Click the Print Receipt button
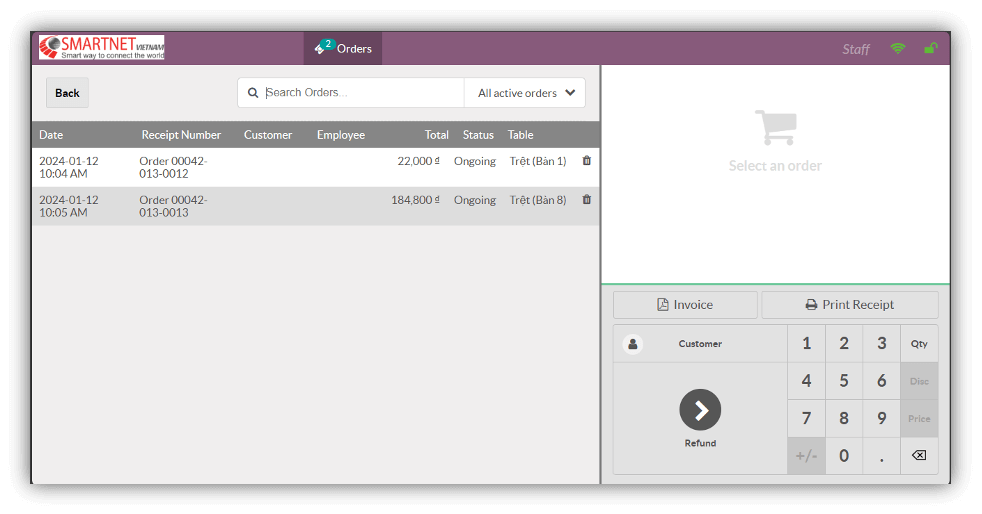 pyautogui.click(x=850, y=305)
